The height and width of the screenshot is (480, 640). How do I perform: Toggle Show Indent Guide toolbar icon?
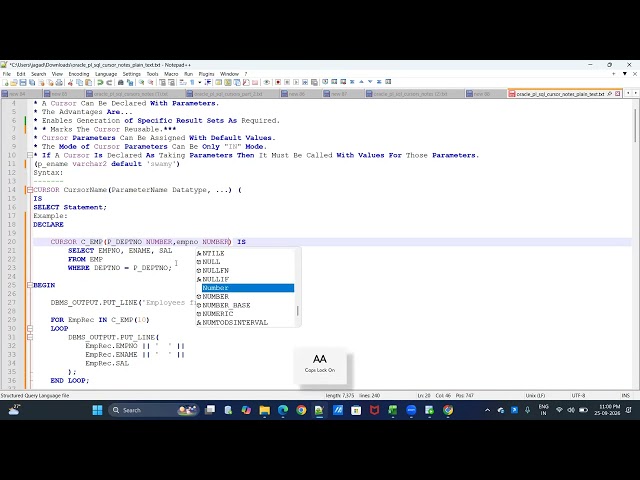[208, 82]
